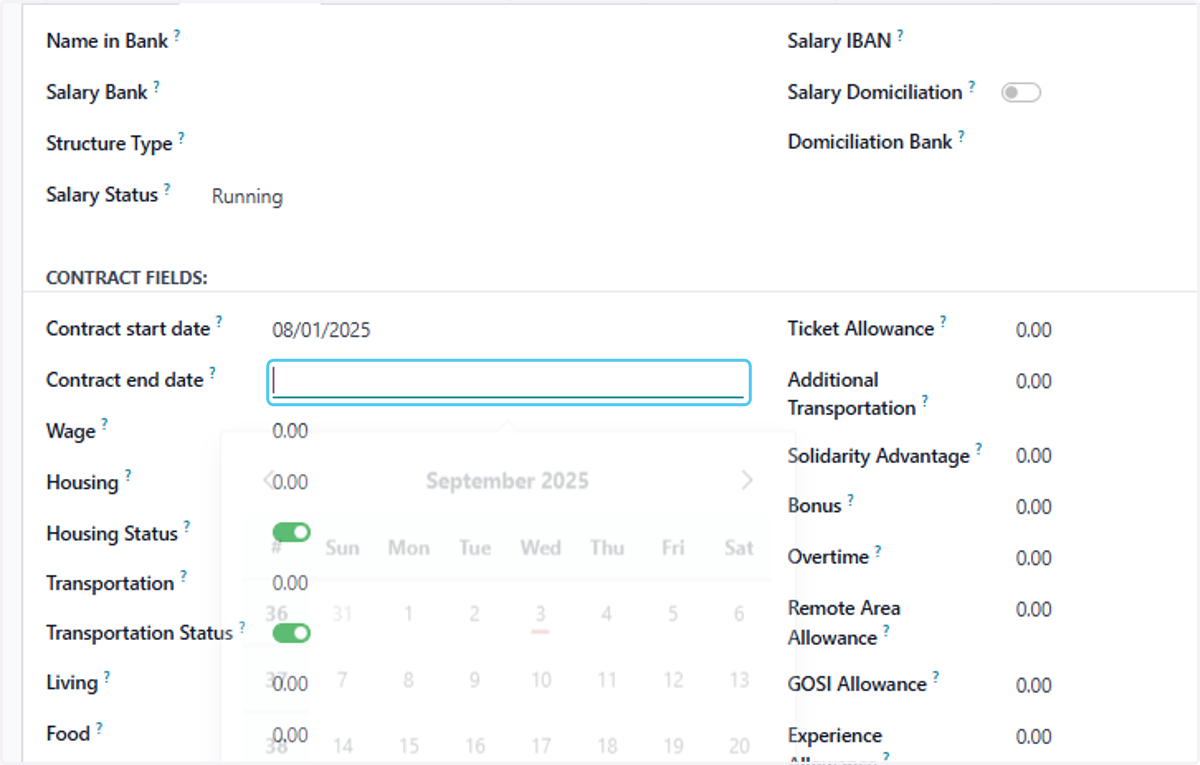The height and width of the screenshot is (765, 1200).
Task: Click the help icon beside Contract start date
Action: pyautogui.click(x=219, y=323)
